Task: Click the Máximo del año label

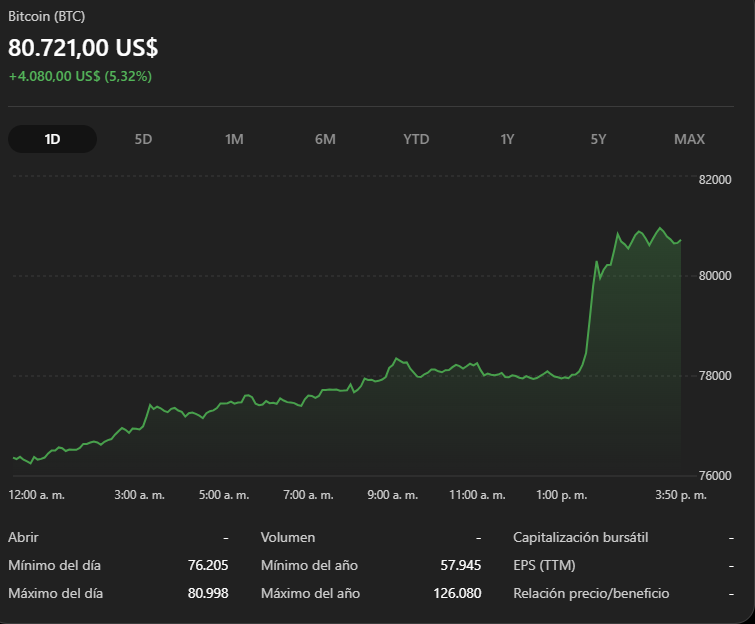Action: (x=311, y=593)
